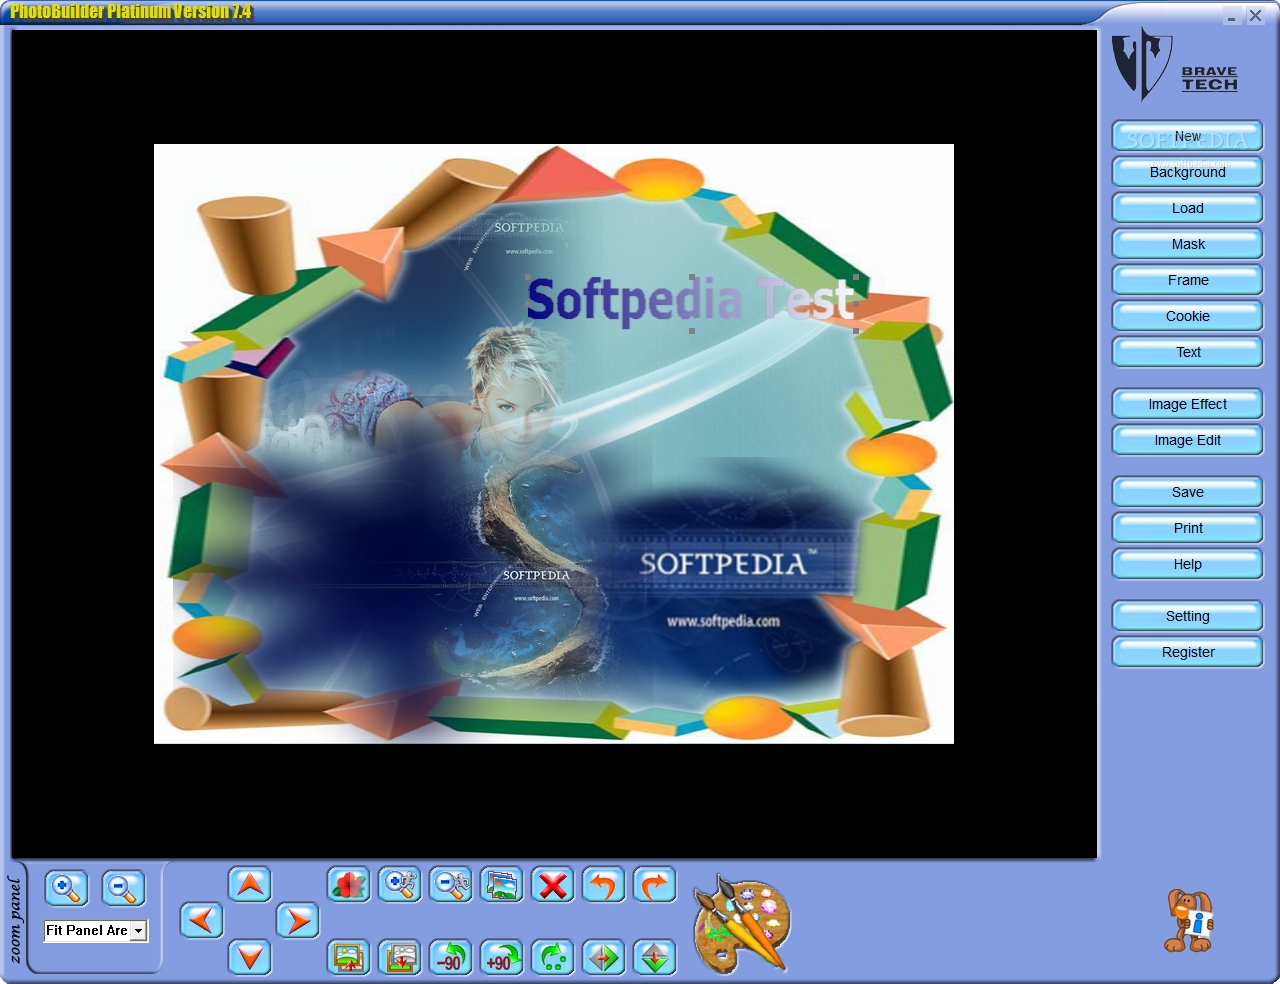1280x984 pixels.
Task: Redo the last action
Action: coord(655,885)
